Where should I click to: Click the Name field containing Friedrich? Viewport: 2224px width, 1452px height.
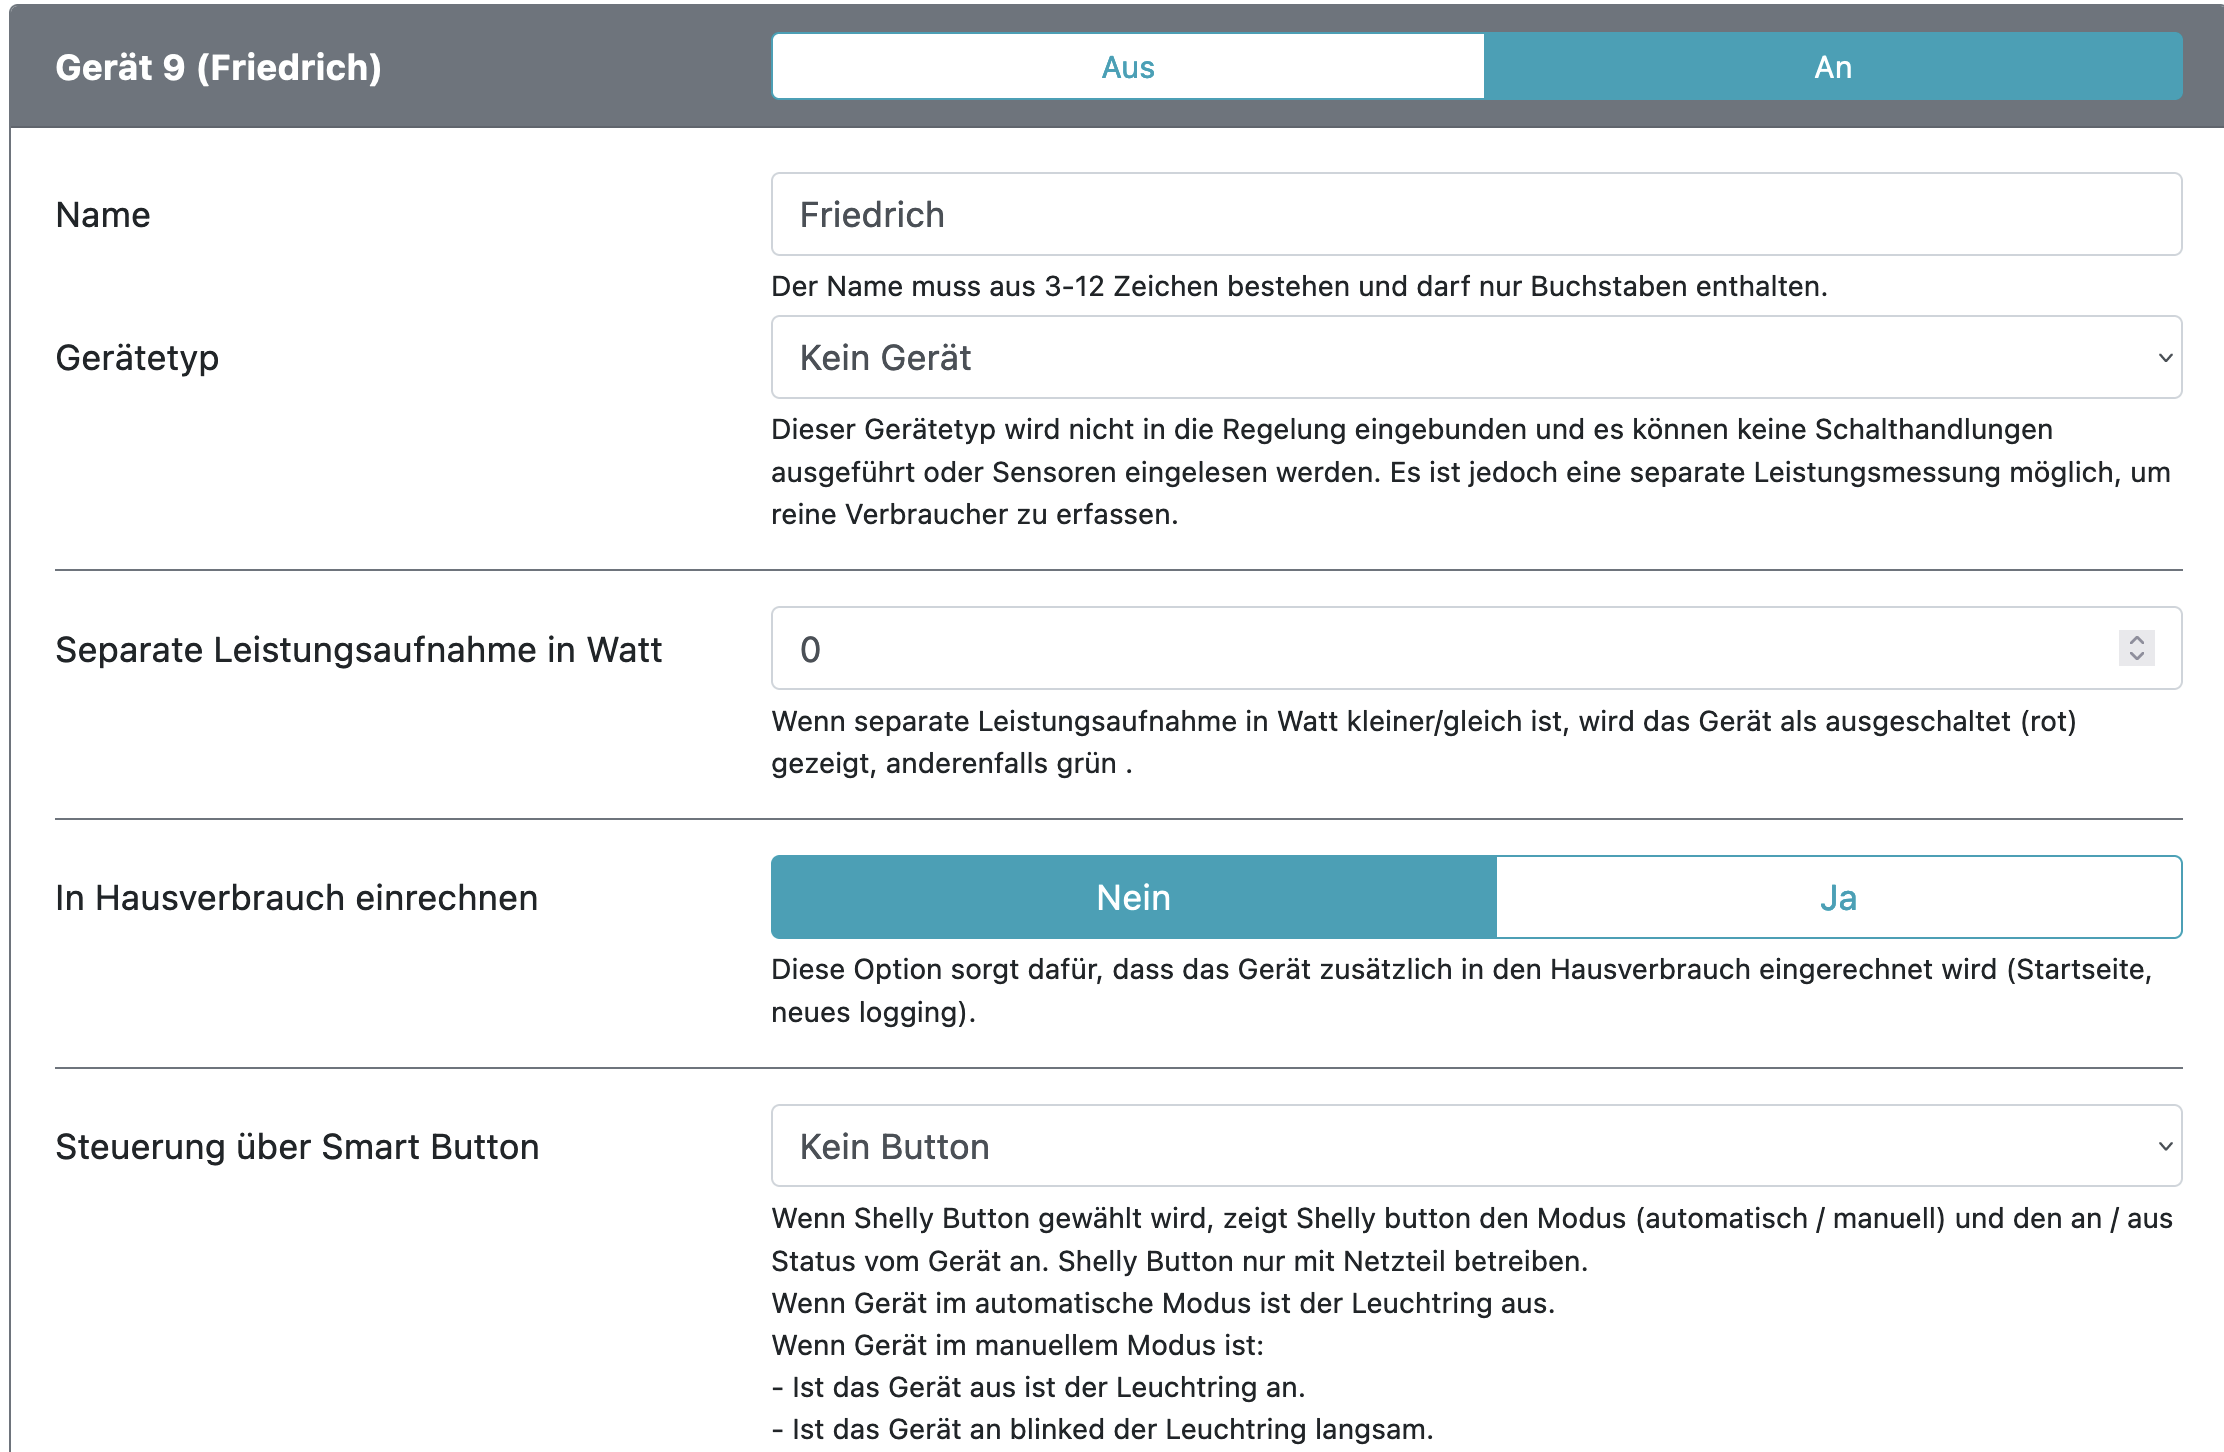tap(1475, 215)
